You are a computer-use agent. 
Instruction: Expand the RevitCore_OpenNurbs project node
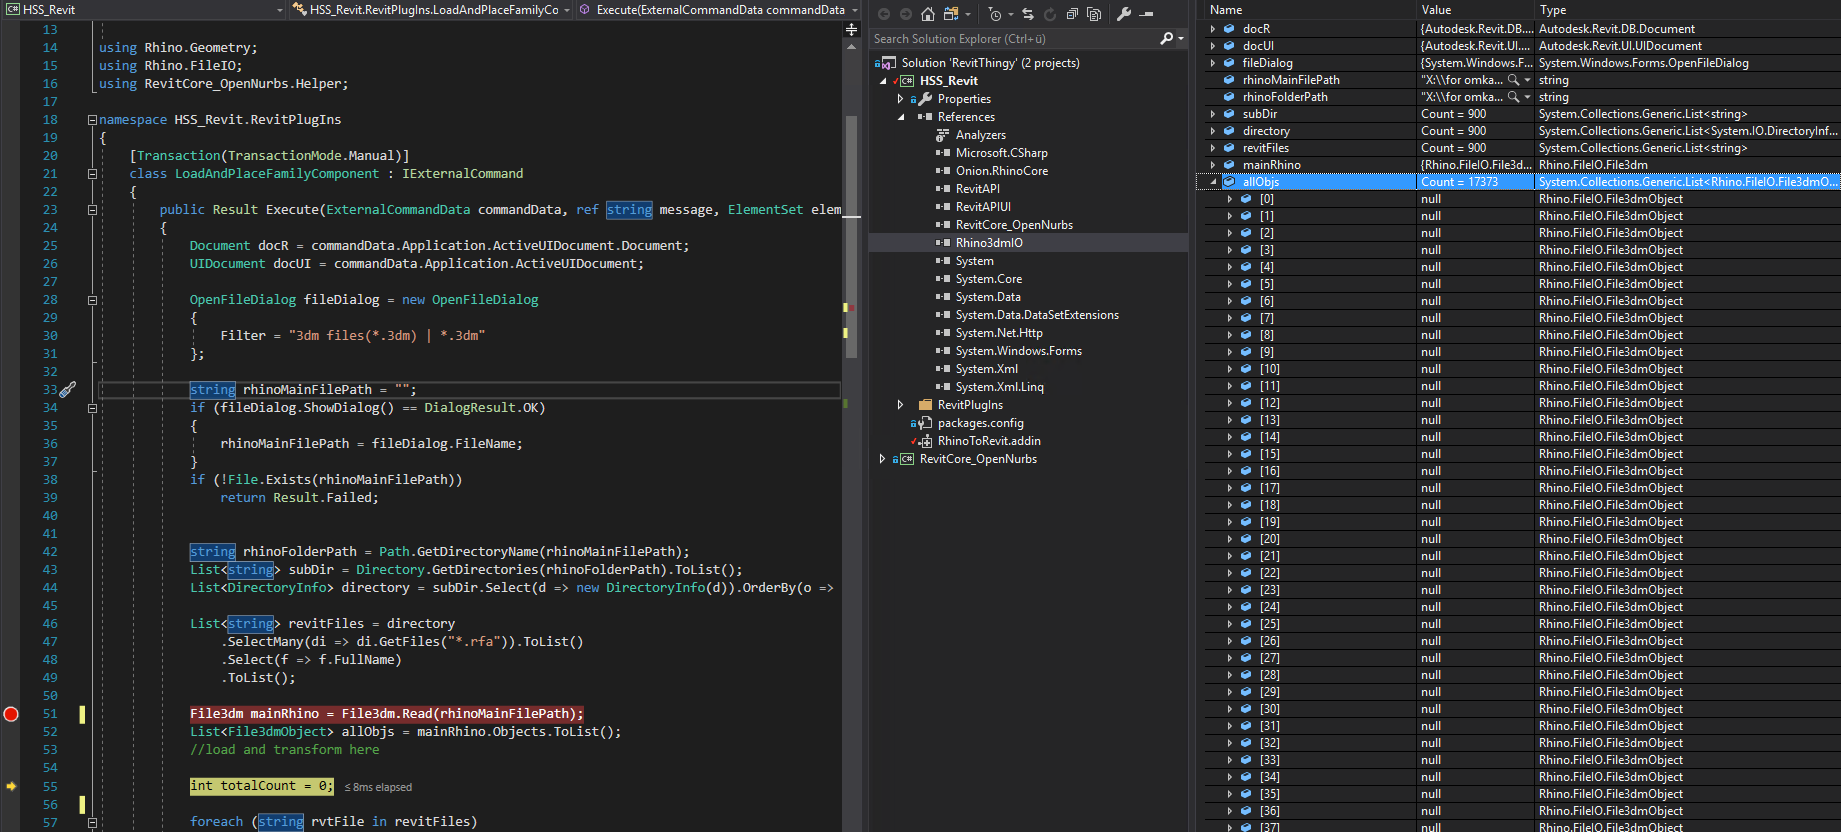882,459
